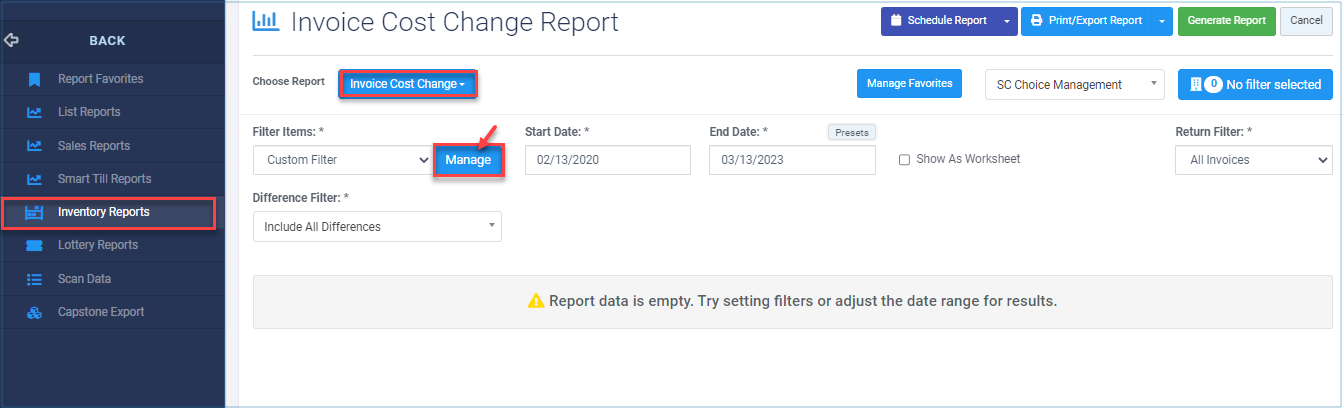
Task: Click the List Reports chart icon
Action: tap(34, 112)
